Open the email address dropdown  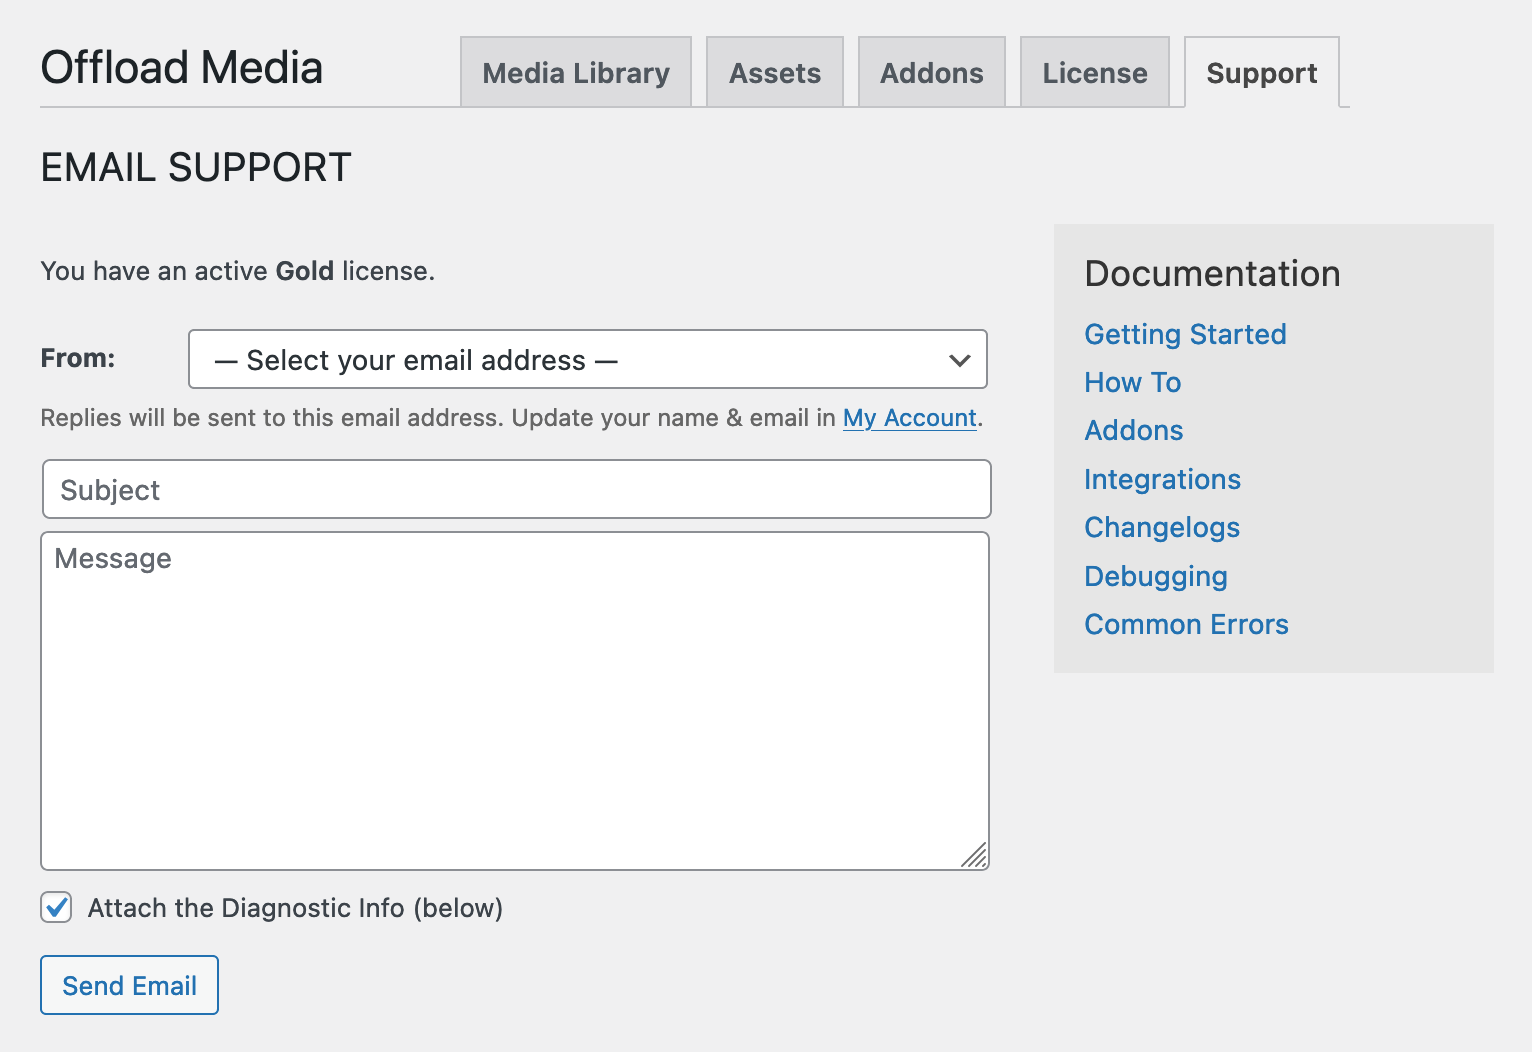coord(588,359)
